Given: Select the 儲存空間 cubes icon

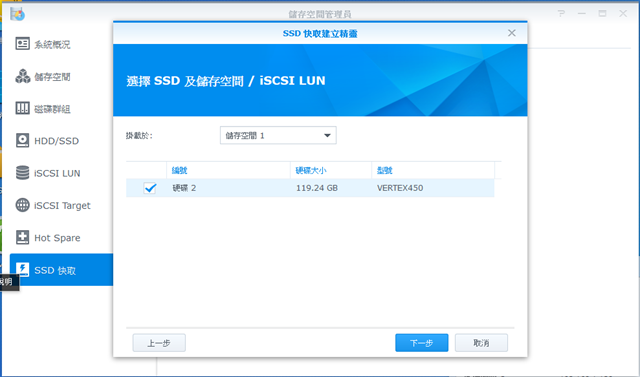Looking at the screenshot, I should coord(22,76).
